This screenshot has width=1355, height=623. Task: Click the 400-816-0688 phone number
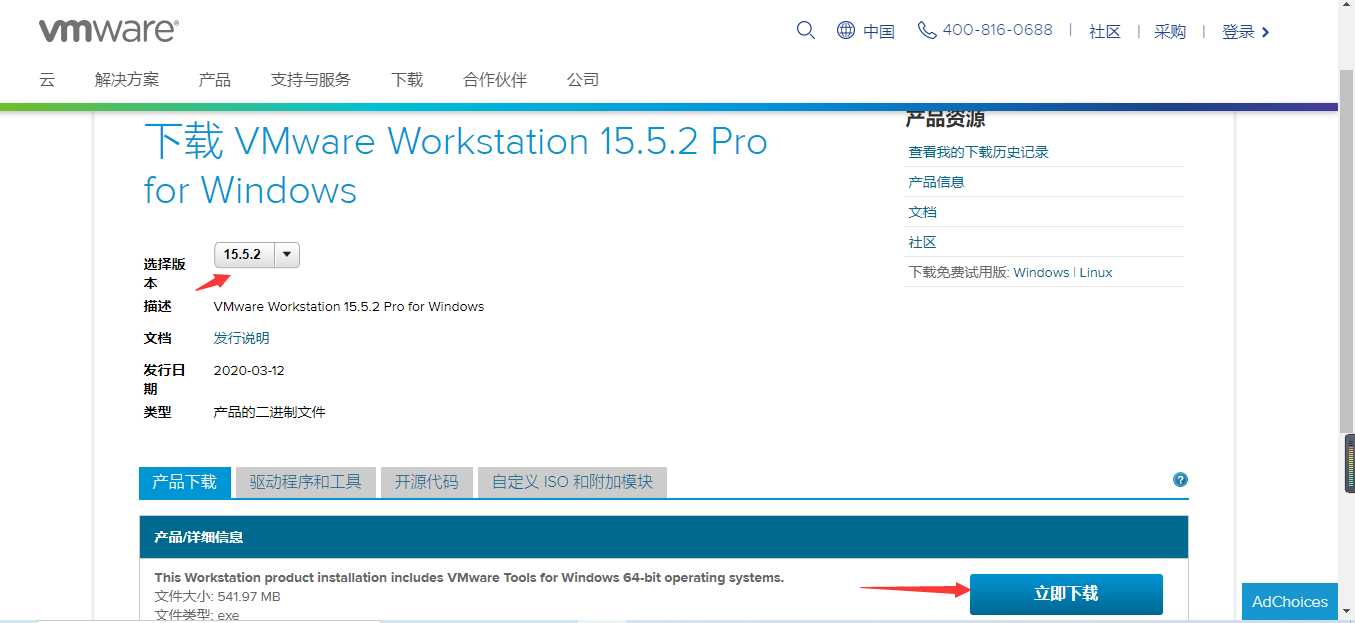pyautogui.click(x=997, y=30)
